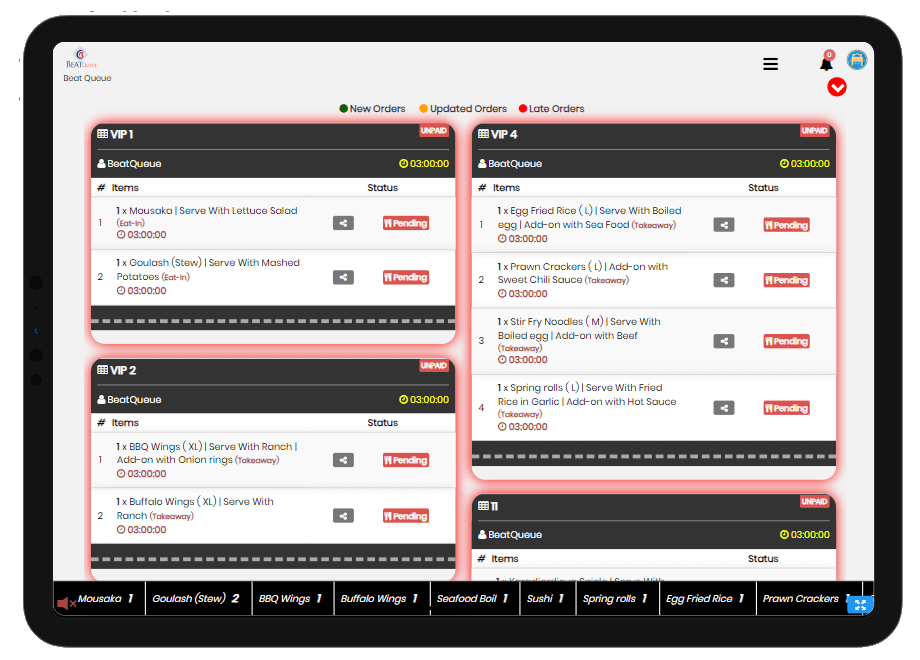
Task: Open the notifications bell
Action: 826,64
